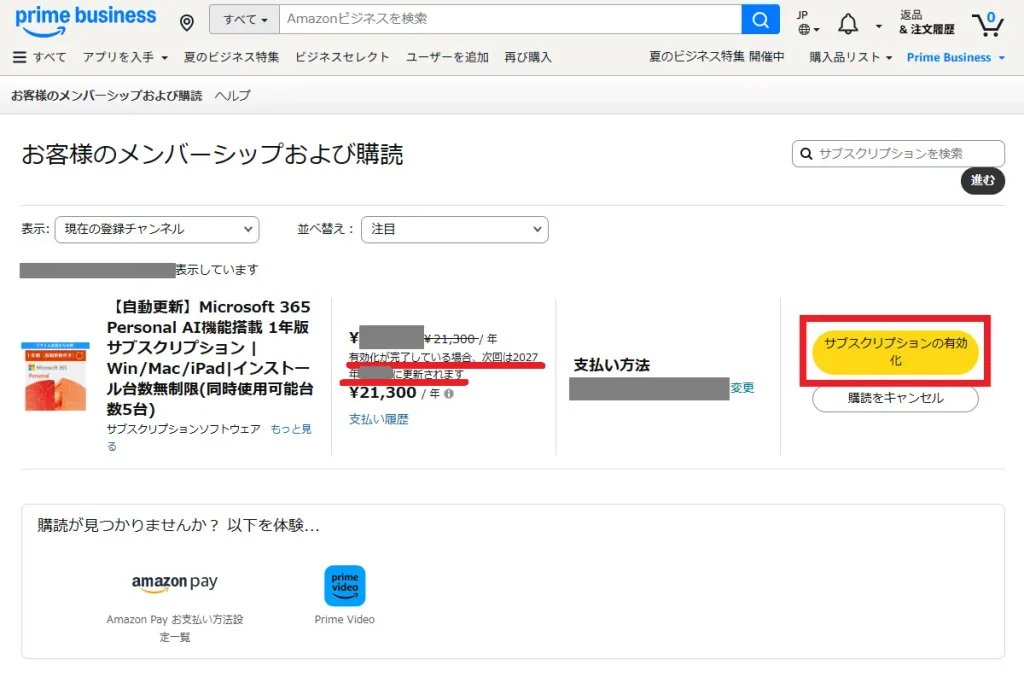1024x683 pixels.
Task: Click the Microsoft 365 product thumbnail
Action: 56,376
